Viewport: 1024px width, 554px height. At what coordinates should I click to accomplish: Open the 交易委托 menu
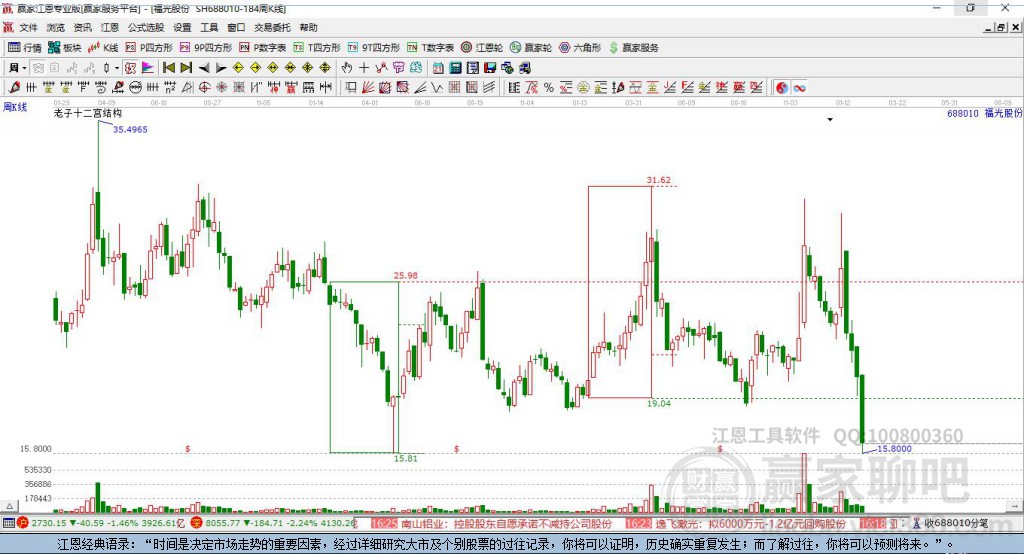272,27
